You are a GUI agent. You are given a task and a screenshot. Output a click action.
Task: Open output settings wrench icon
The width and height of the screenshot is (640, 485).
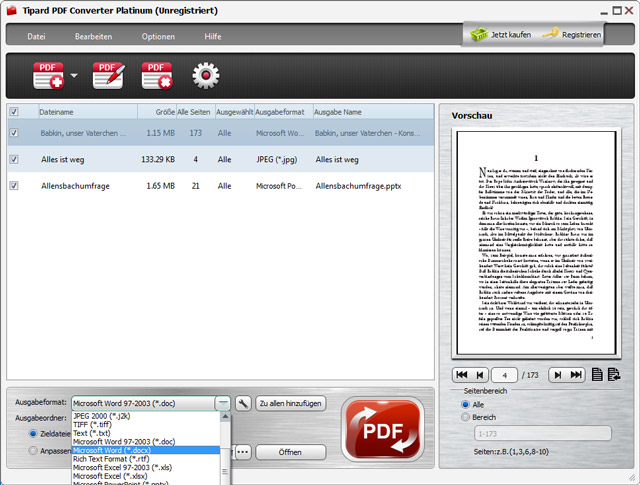243,403
